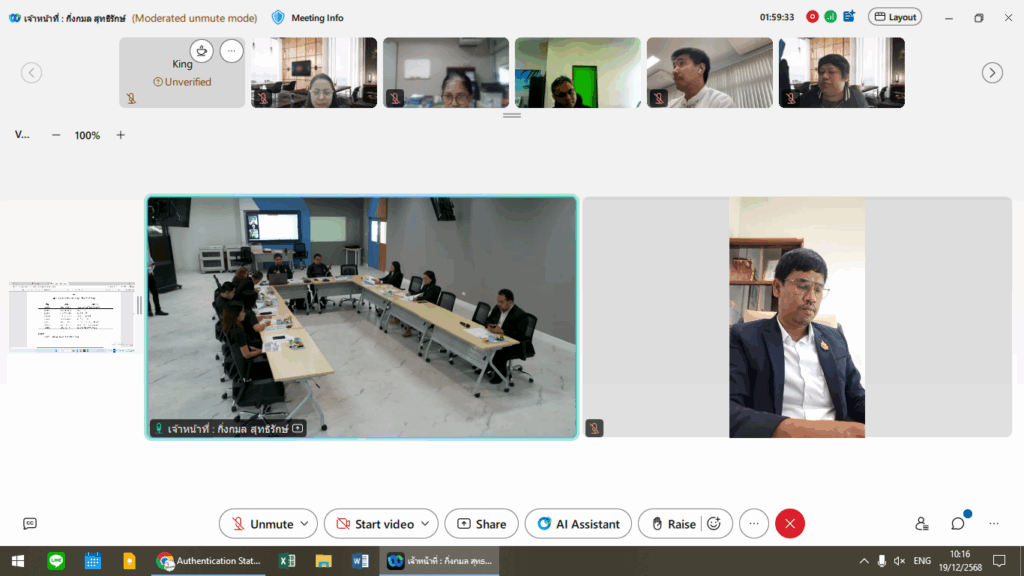Viewport: 1024px width, 576px height.
Task: Expand audio options arrow beside Unmute
Action: 305,524
